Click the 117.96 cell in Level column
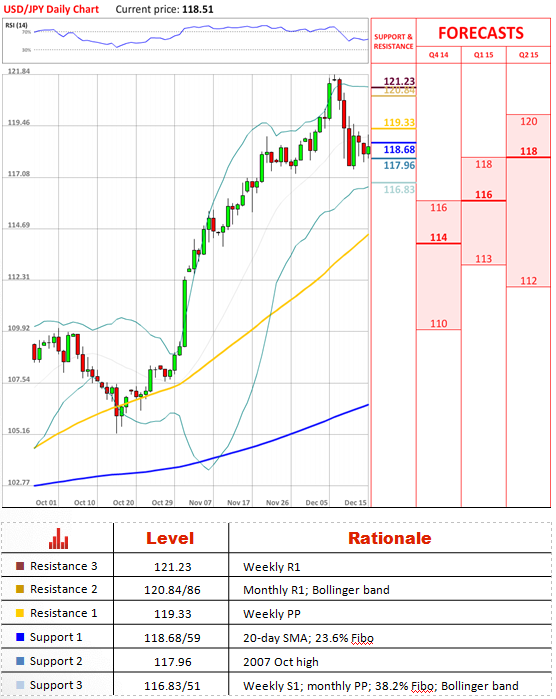 (x=173, y=662)
